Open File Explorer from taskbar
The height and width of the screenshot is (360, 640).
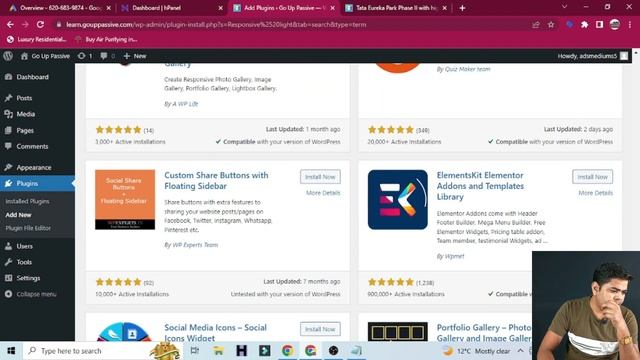[x=218, y=351]
